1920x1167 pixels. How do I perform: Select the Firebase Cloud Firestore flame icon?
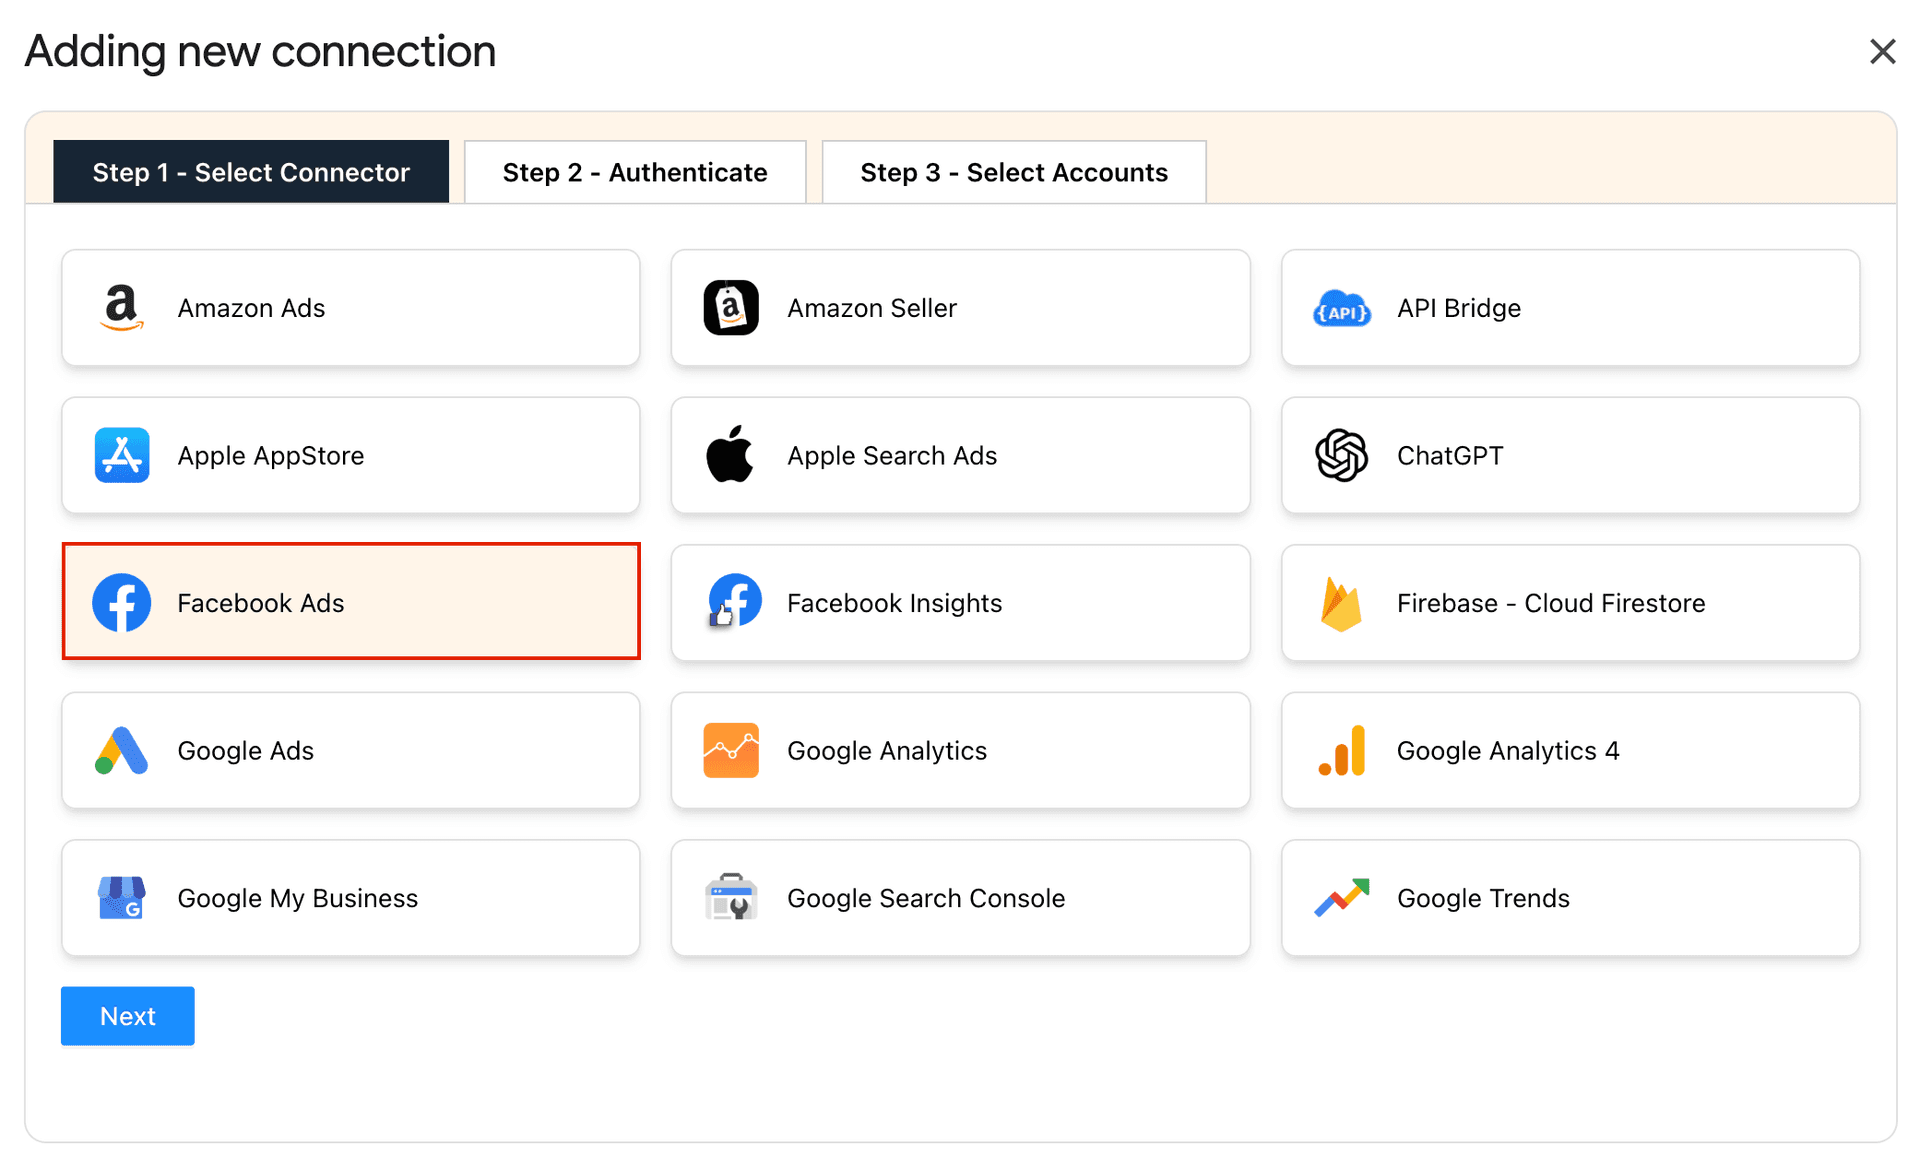tap(1341, 602)
